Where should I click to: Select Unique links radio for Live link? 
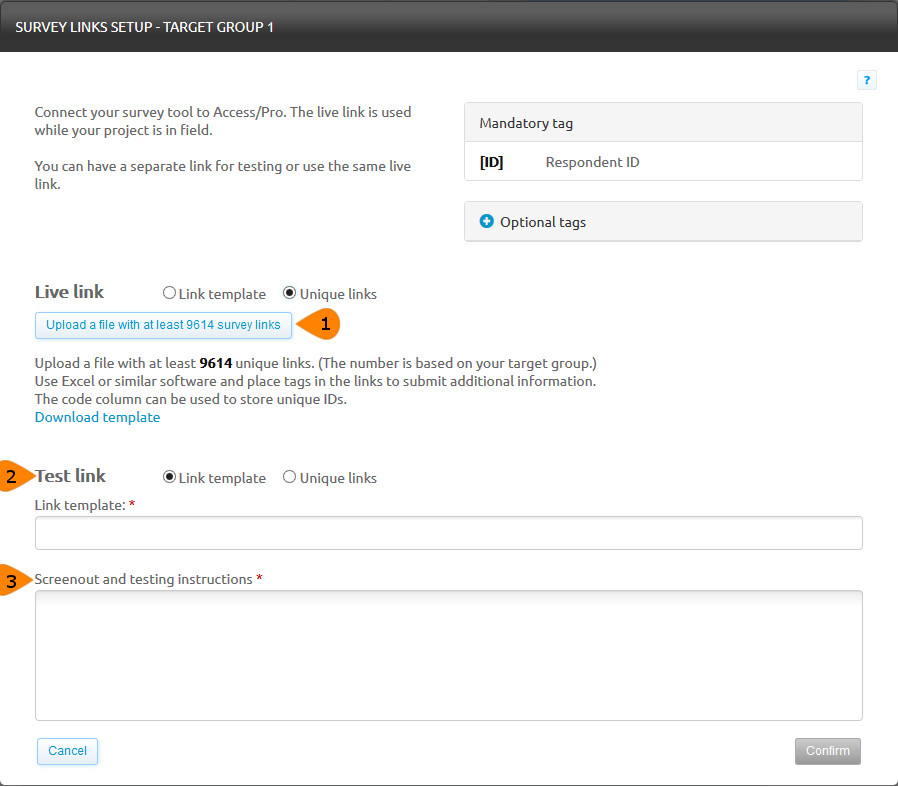pos(290,294)
